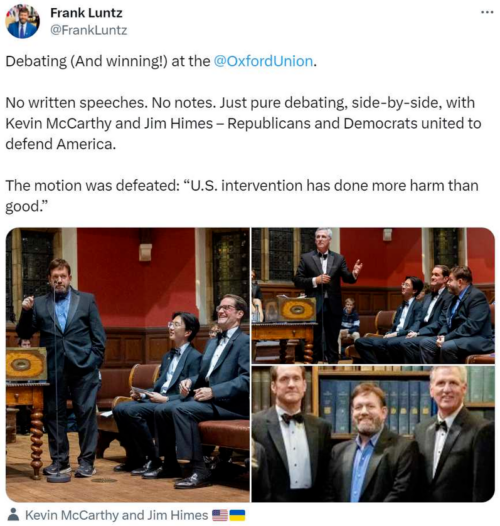Click the tagged-people person icon
This screenshot has height=526, width=500.
pos(13,515)
